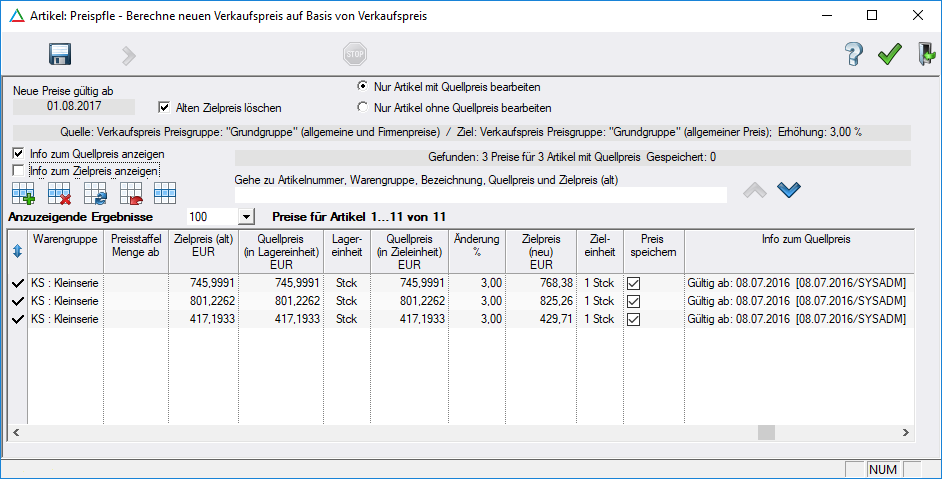Click grid icon with green plus
This screenshot has height=479, width=942.
coord(23,192)
